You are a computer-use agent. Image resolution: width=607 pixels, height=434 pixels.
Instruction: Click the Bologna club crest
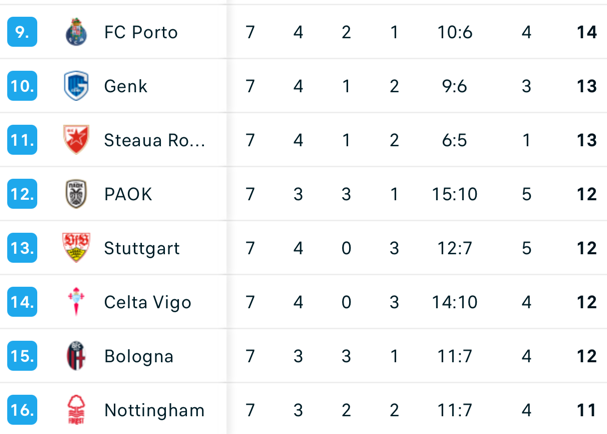click(76, 356)
